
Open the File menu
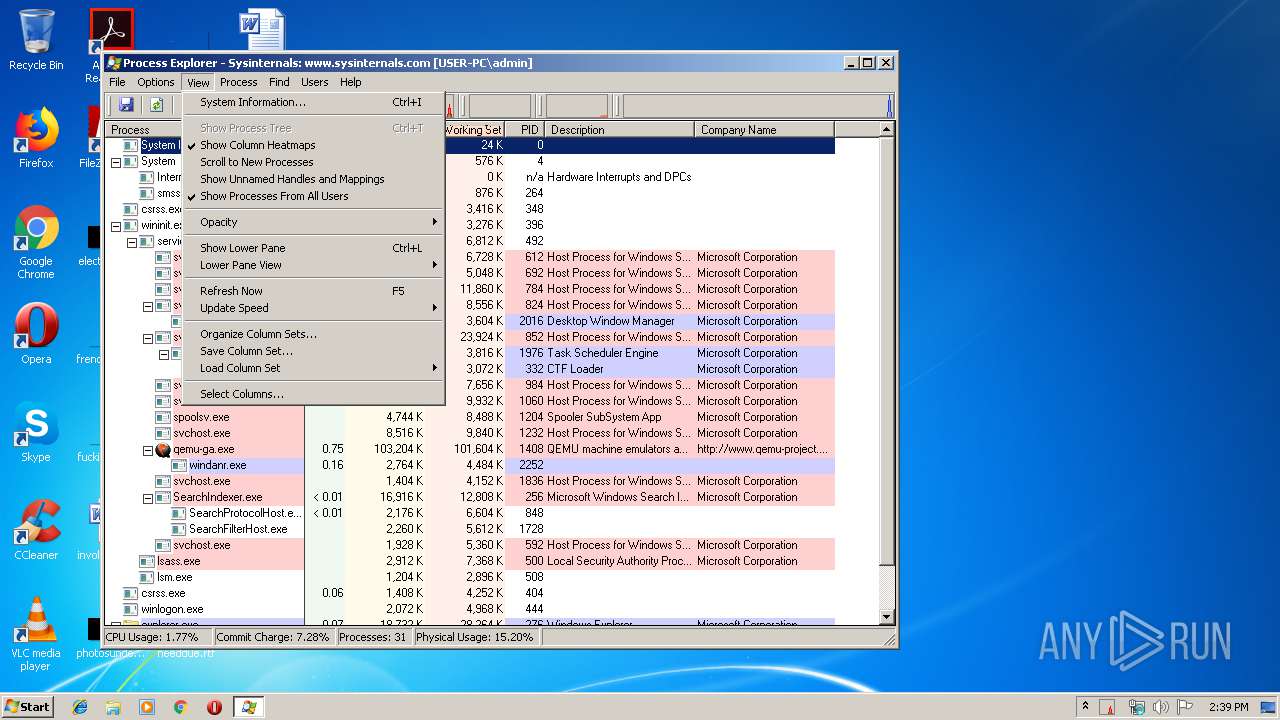(117, 82)
